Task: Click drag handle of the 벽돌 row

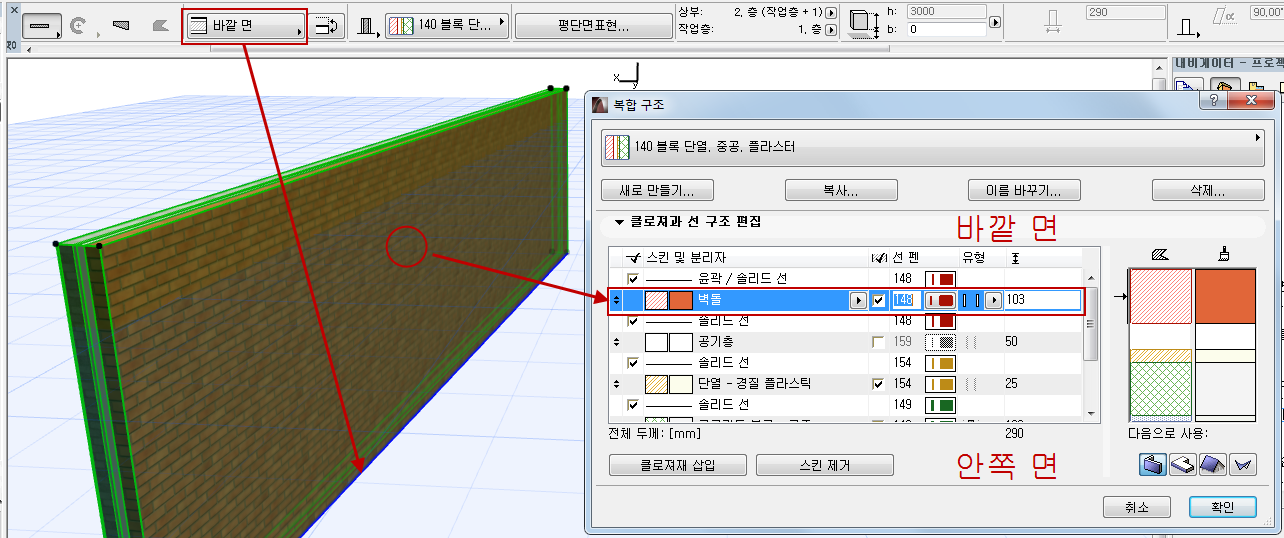Action: tap(616, 300)
